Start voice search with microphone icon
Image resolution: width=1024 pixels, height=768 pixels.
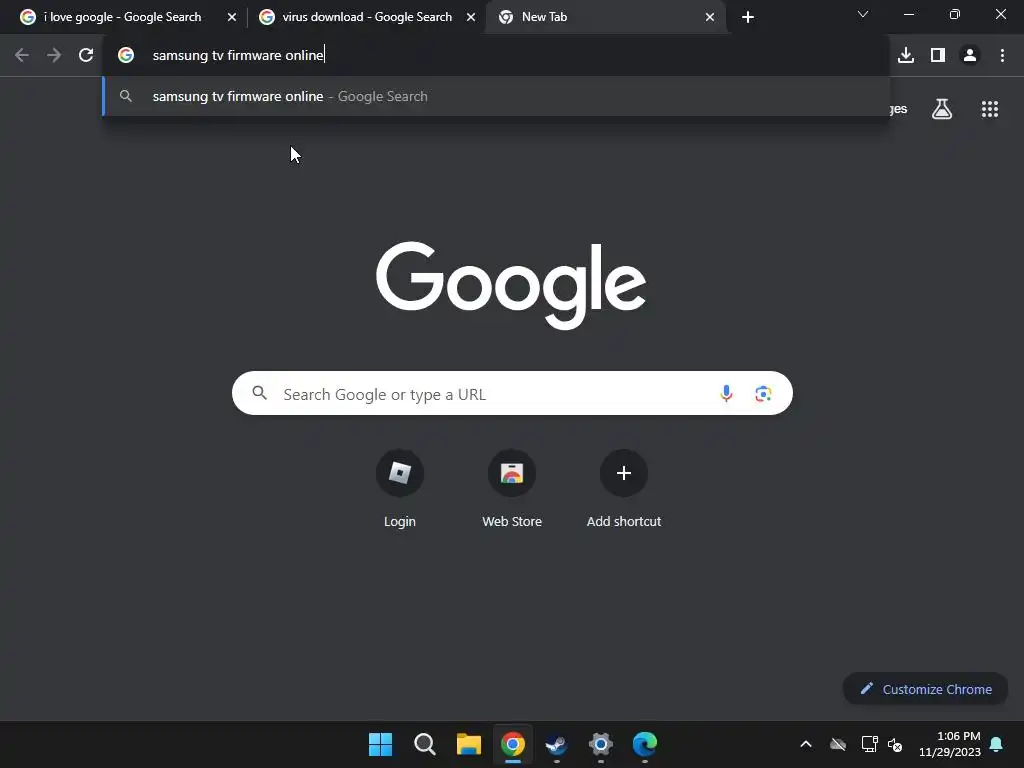tap(726, 393)
